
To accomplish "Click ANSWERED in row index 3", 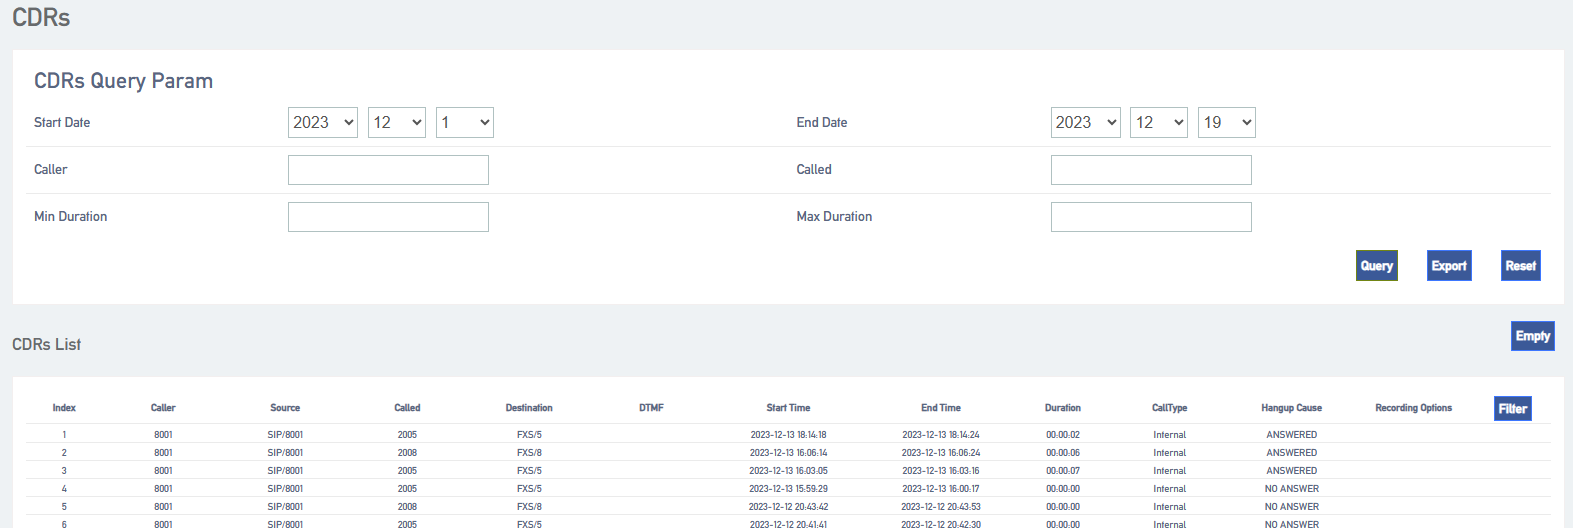I will [x=1292, y=471].
